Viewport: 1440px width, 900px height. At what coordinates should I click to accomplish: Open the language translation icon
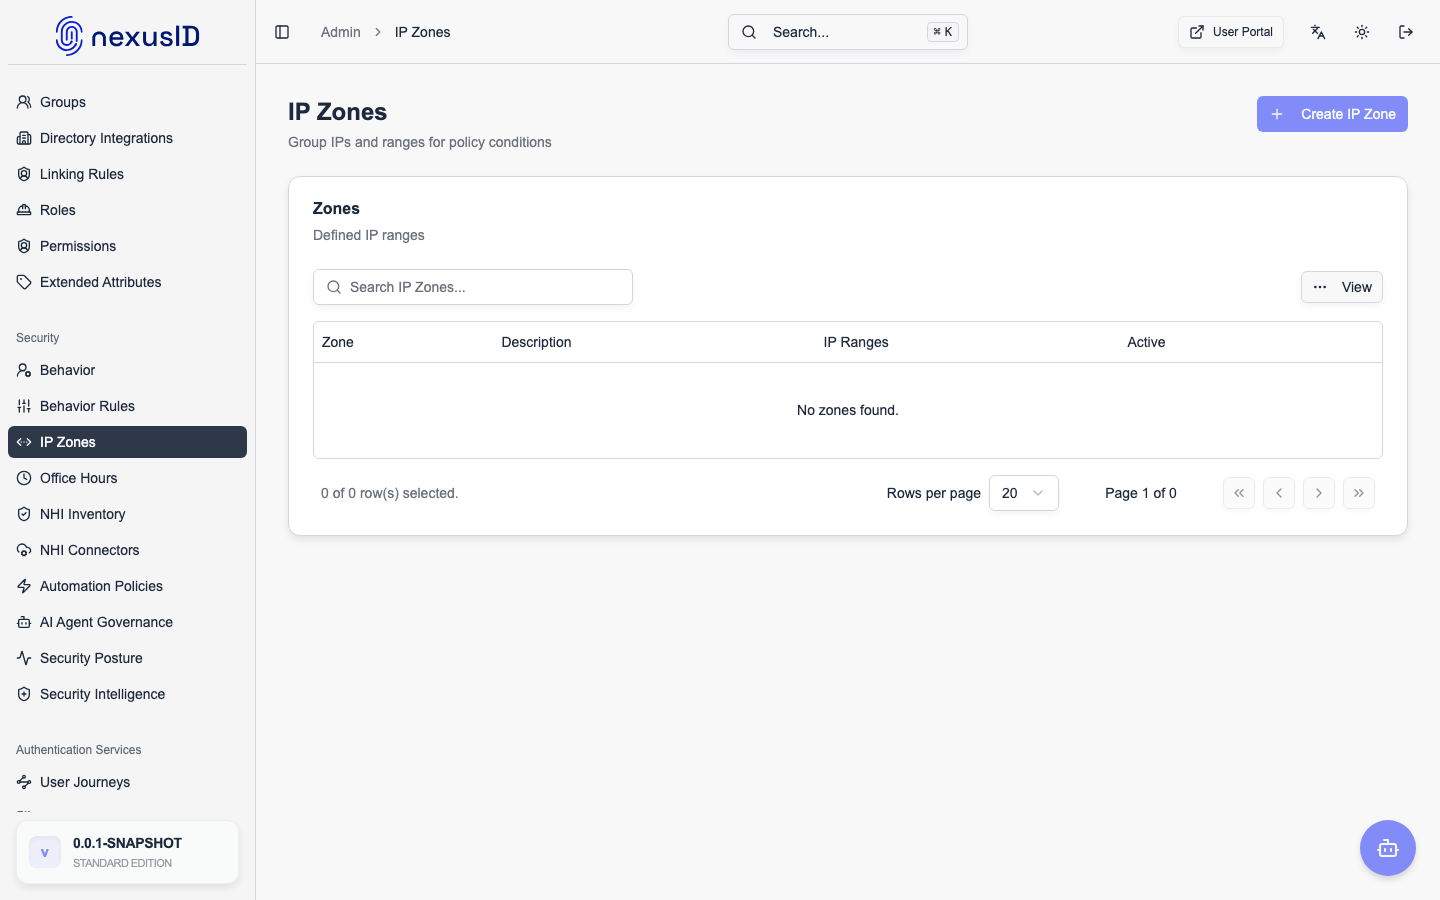click(x=1318, y=32)
